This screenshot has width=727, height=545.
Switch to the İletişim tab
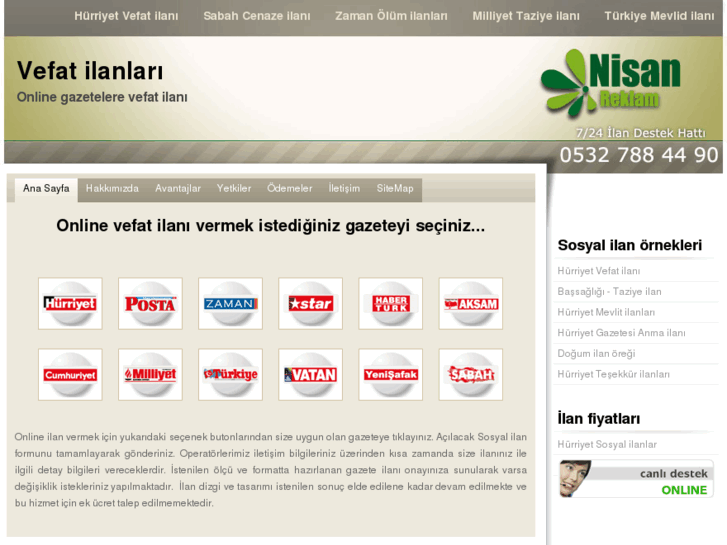pos(344,189)
